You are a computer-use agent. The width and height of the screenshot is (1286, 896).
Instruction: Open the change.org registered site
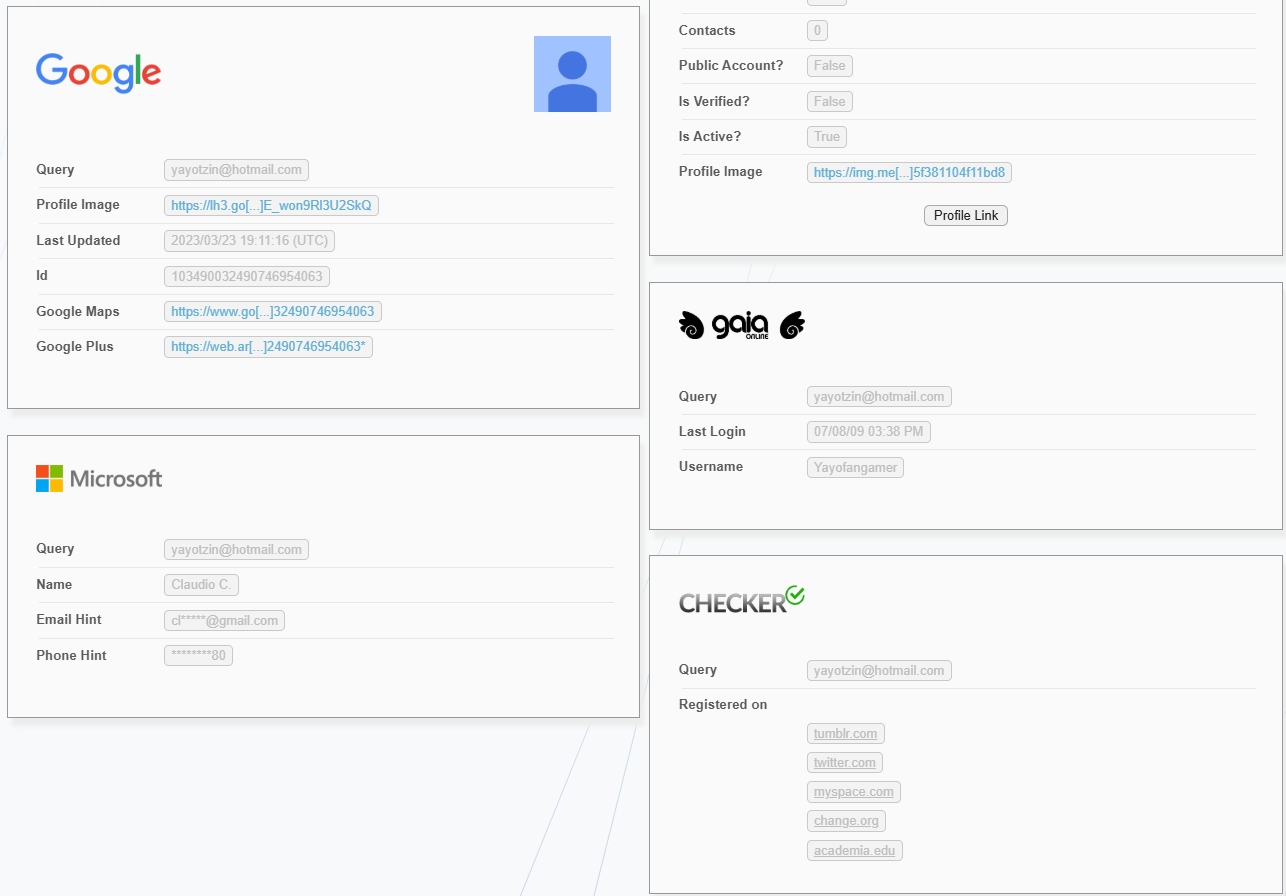(846, 821)
